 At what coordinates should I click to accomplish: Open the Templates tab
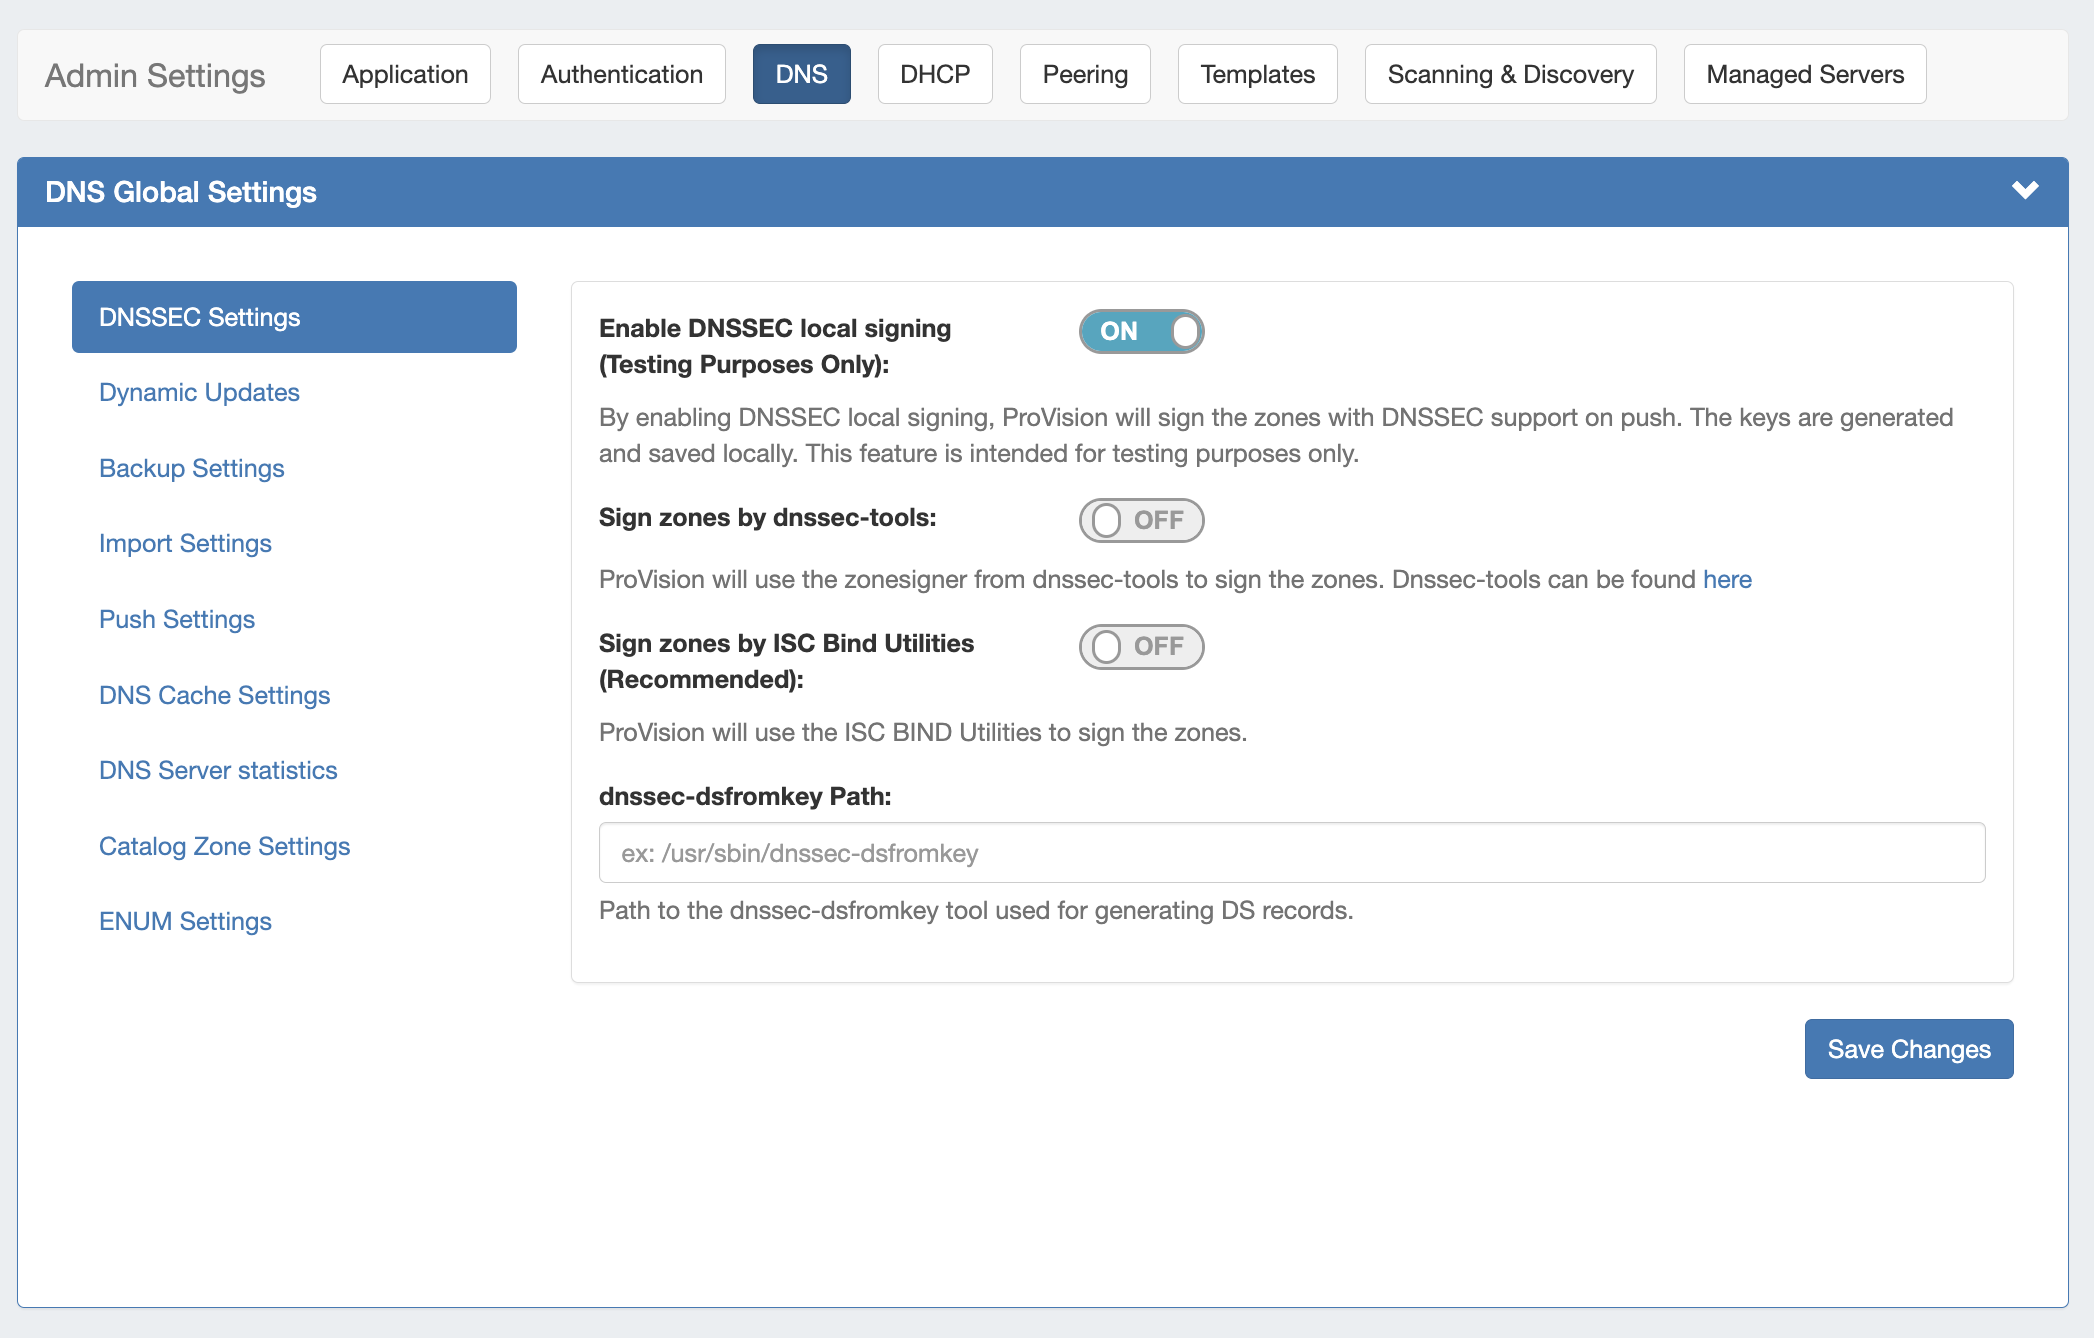(1257, 74)
